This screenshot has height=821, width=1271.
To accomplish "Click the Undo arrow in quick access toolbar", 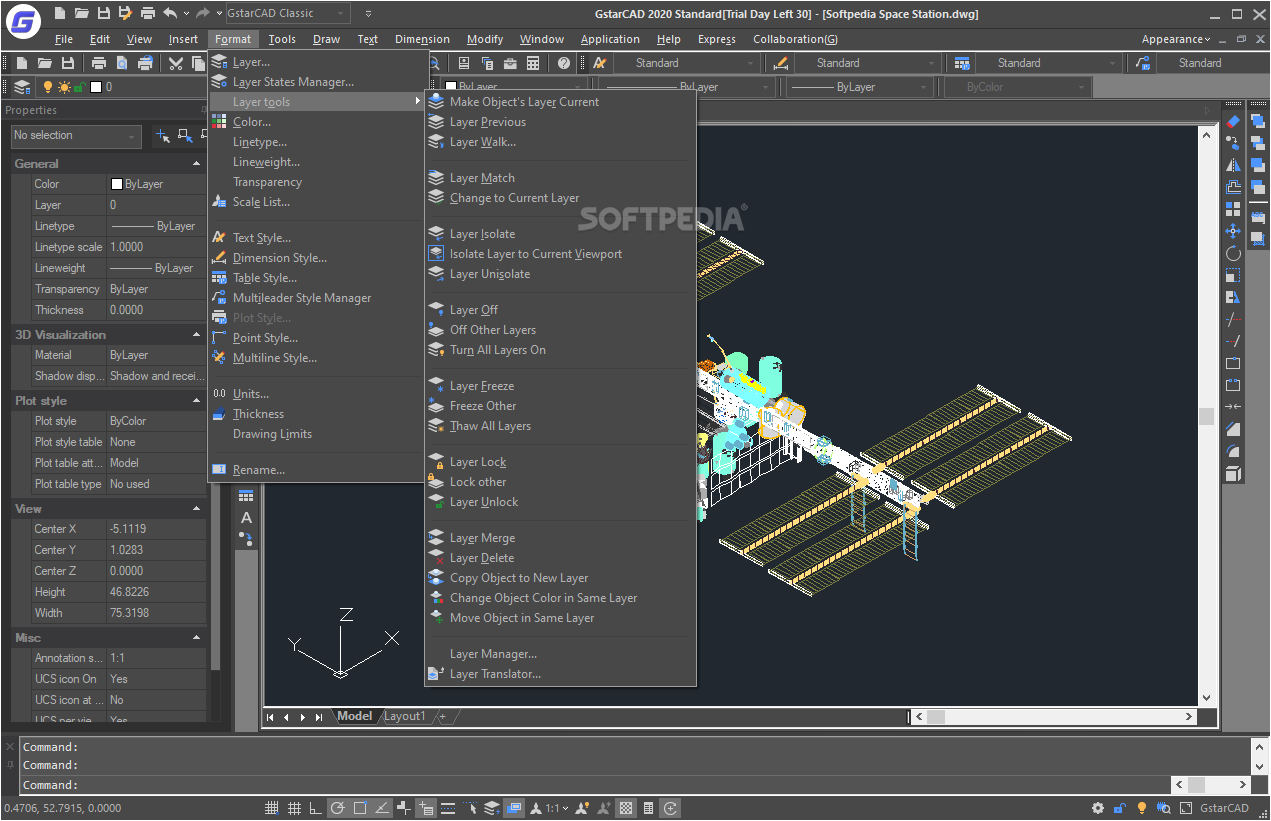I will [170, 13].
